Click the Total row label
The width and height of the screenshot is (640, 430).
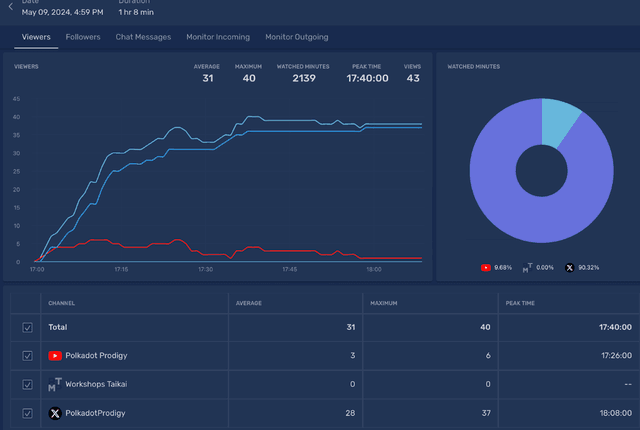[x=58, y=327]
